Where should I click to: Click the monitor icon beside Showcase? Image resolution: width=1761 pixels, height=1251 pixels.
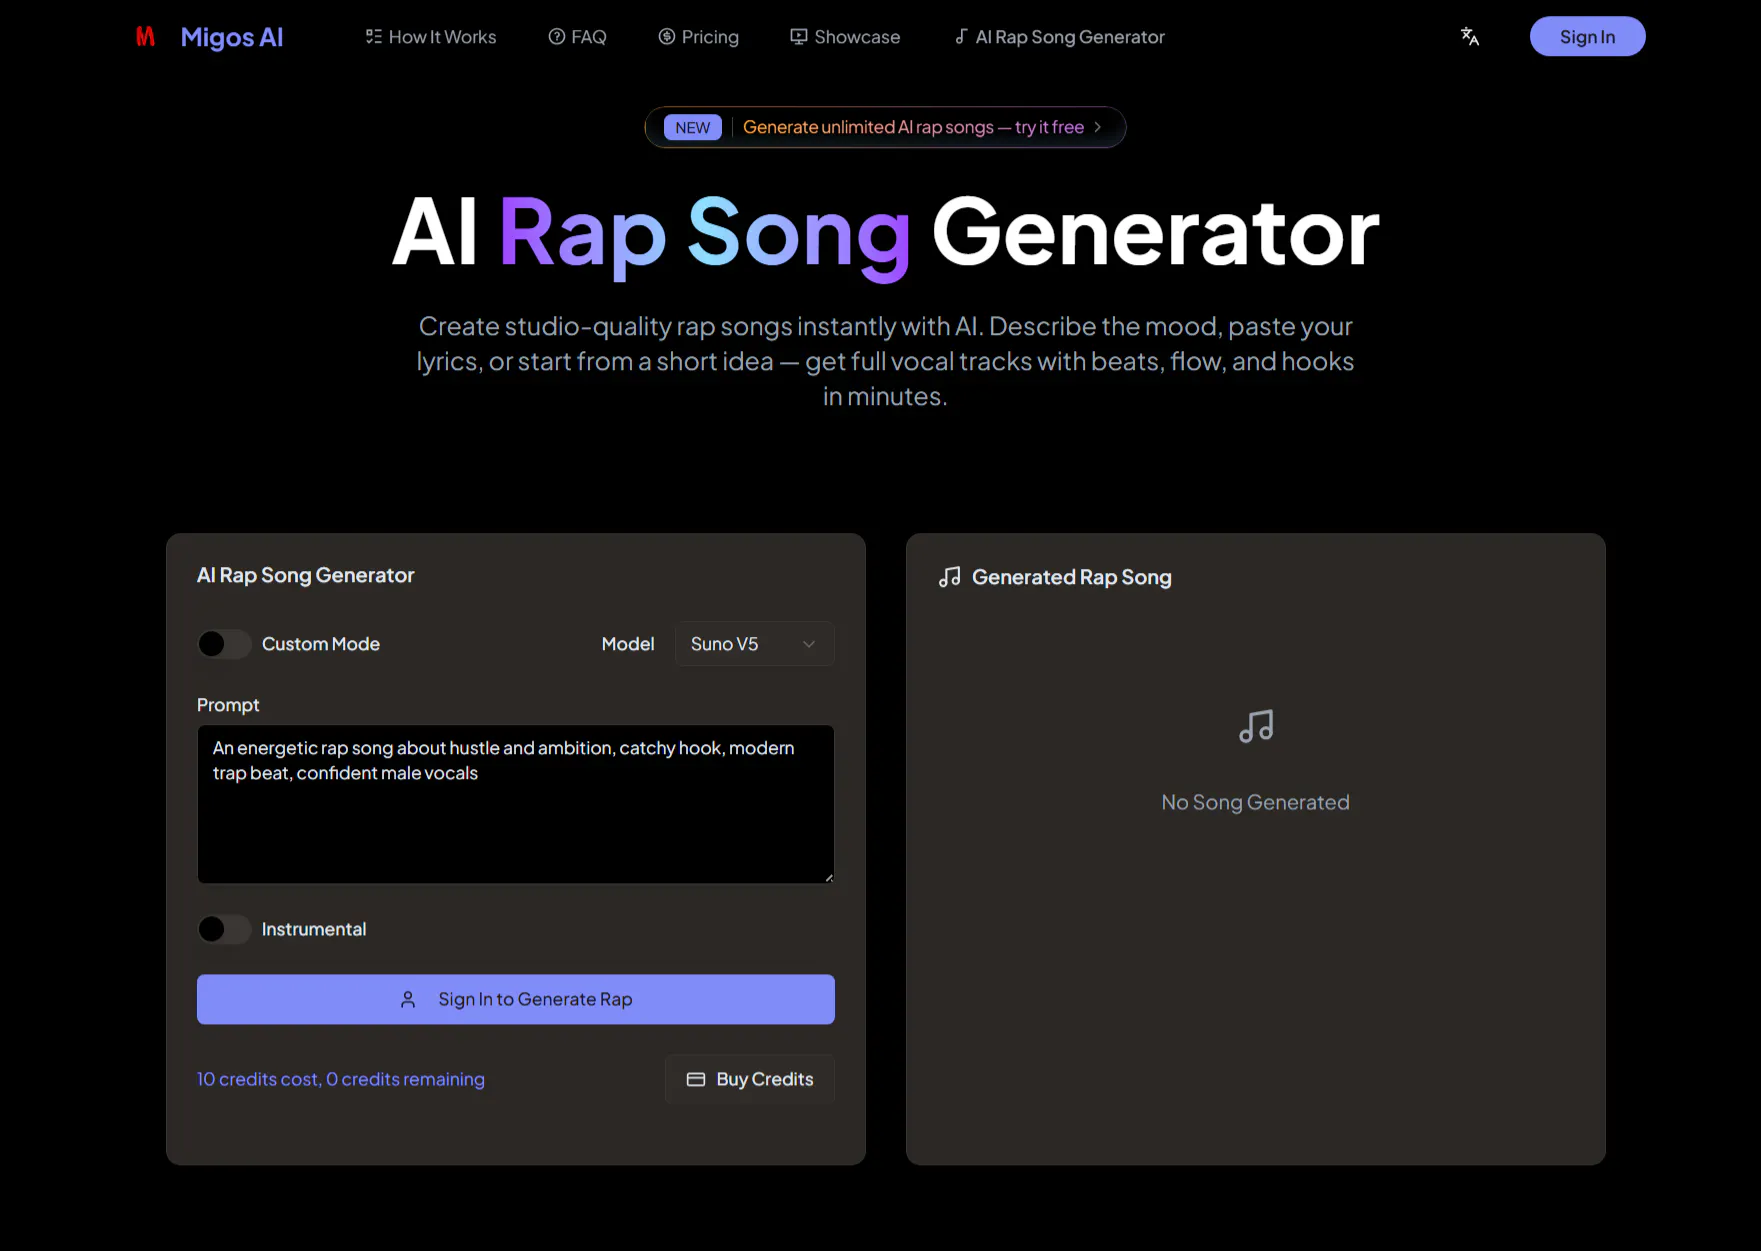(799, 37)
